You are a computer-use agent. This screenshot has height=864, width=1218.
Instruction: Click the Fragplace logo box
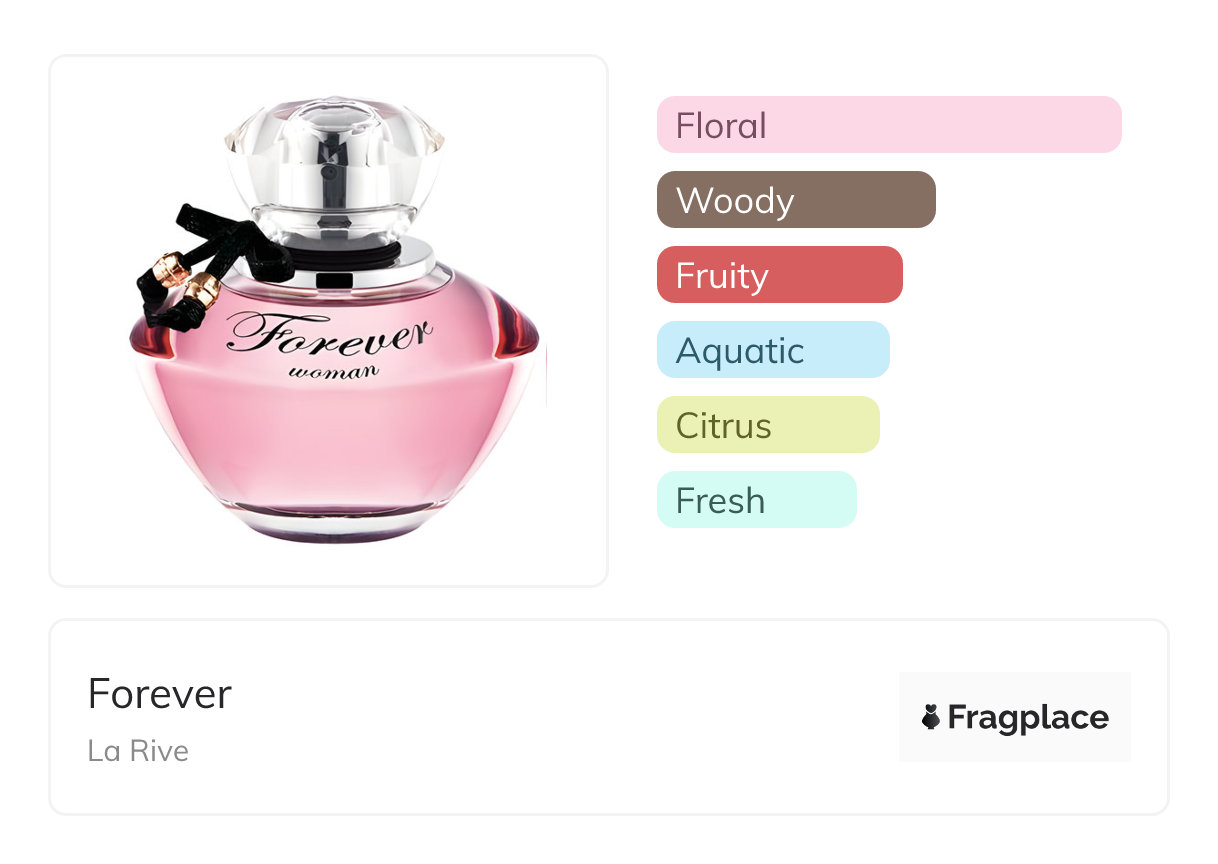point(1015,717)
